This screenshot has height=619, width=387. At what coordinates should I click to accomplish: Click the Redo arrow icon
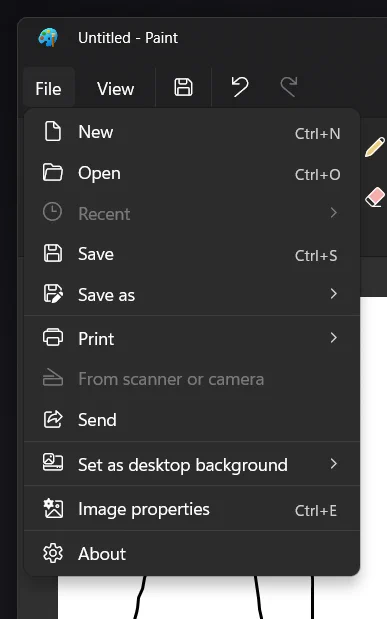click(289, 87)
